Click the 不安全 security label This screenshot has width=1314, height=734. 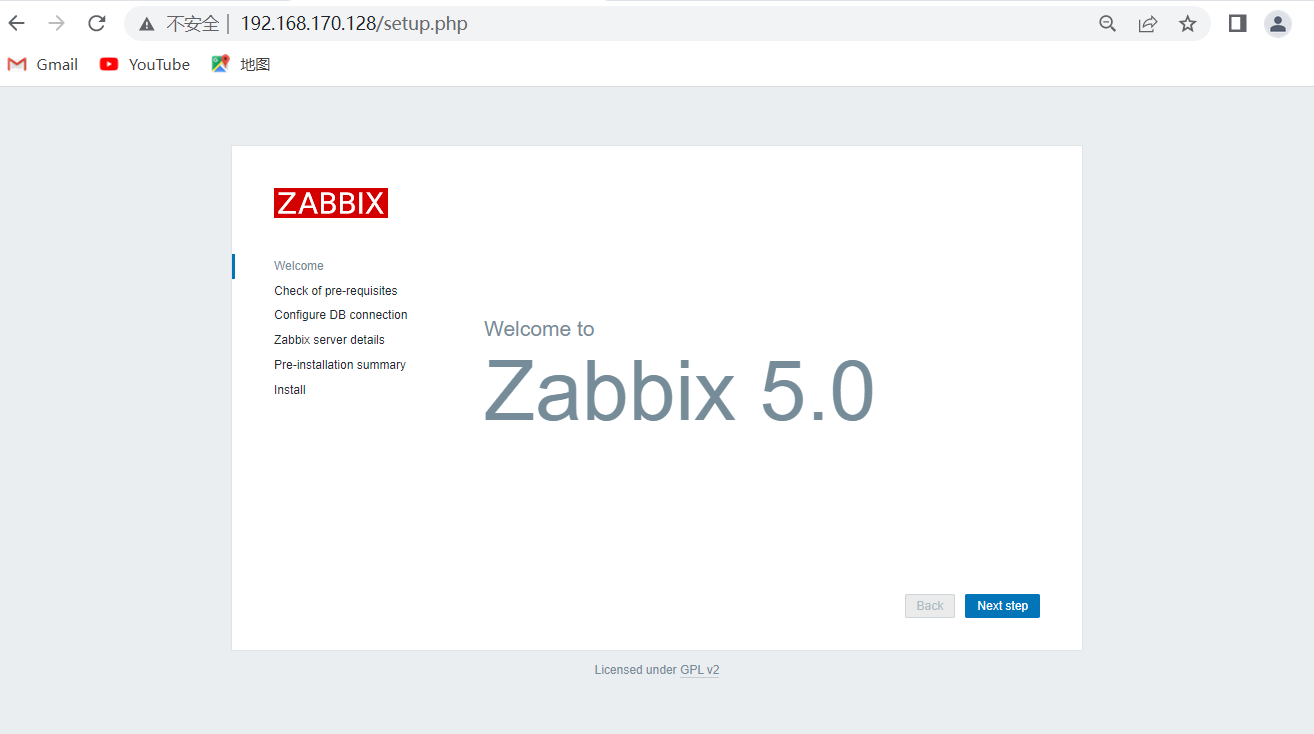coord(193,24)
